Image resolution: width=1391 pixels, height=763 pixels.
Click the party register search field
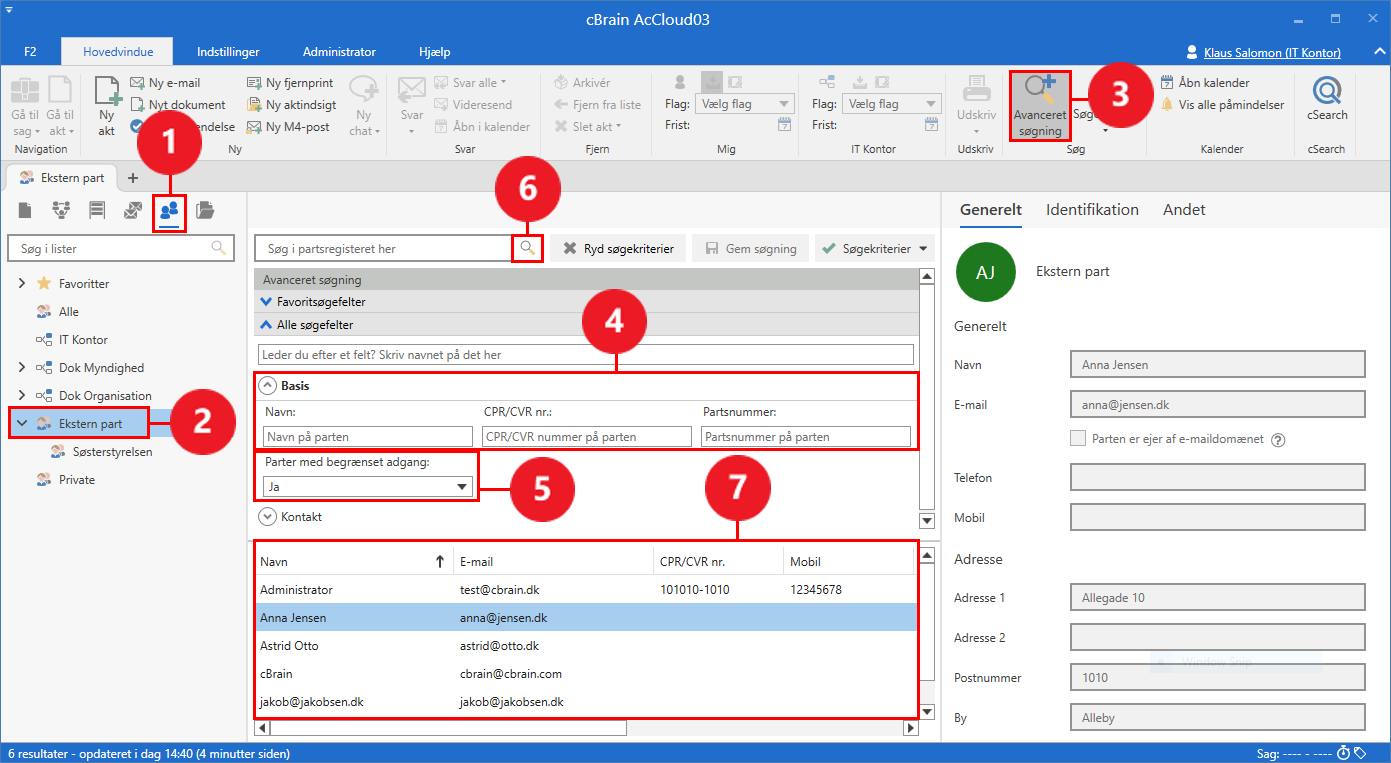[383, 248]
